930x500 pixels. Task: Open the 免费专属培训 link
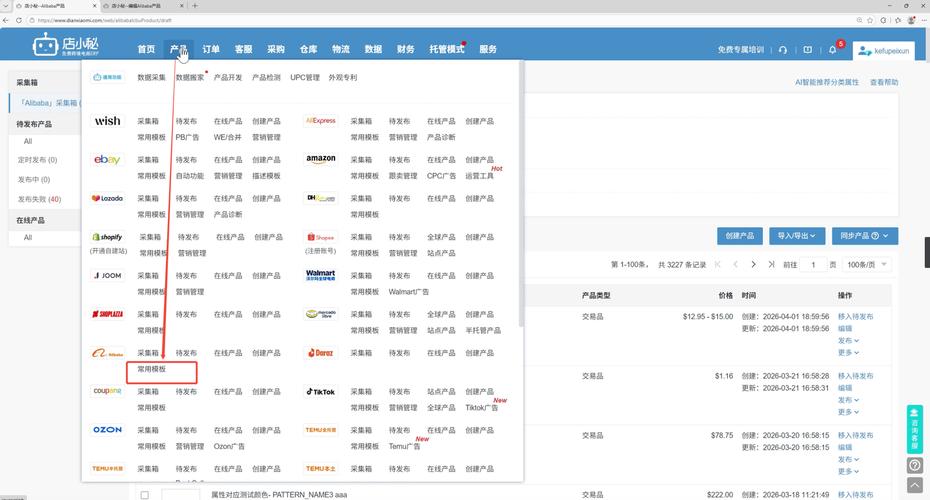click(x=741, y=50)
